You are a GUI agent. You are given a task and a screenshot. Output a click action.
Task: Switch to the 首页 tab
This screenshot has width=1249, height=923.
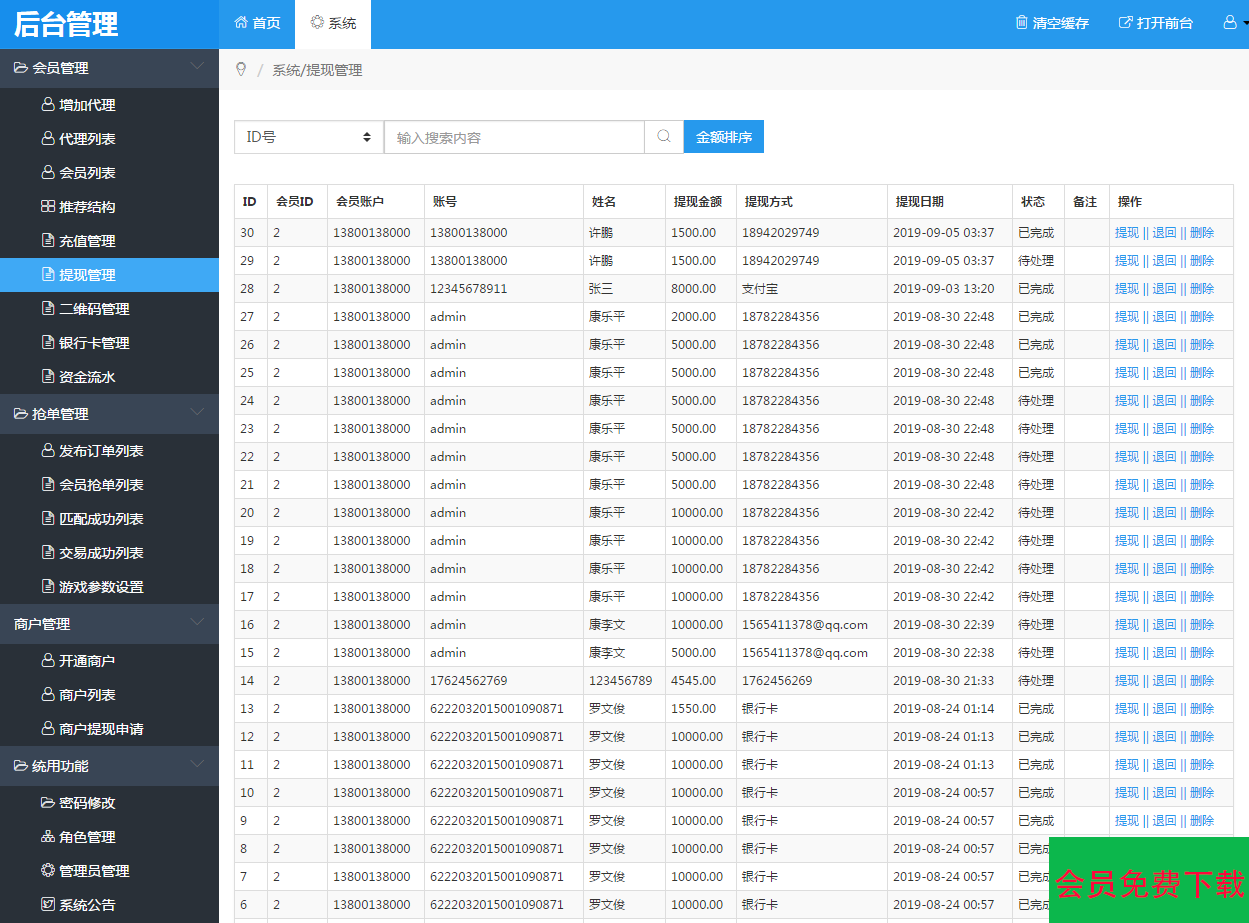point(257,23)
